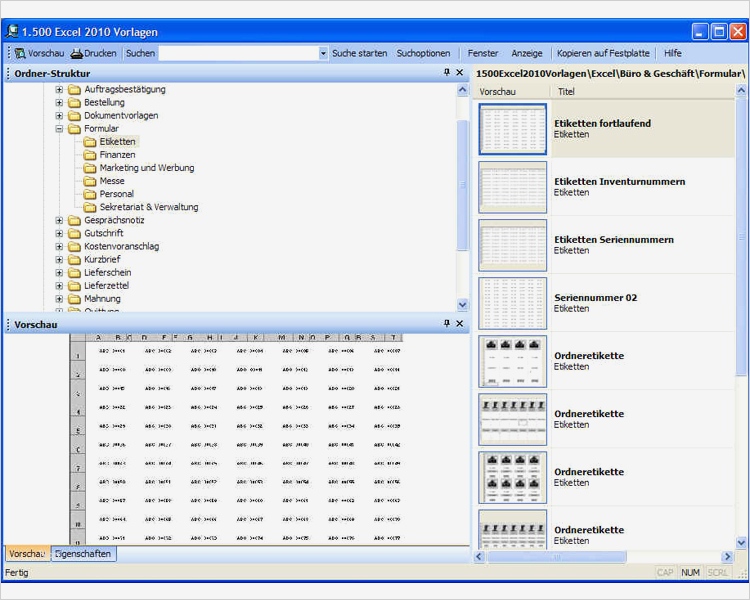Click Suche starten button

point(359,53)
